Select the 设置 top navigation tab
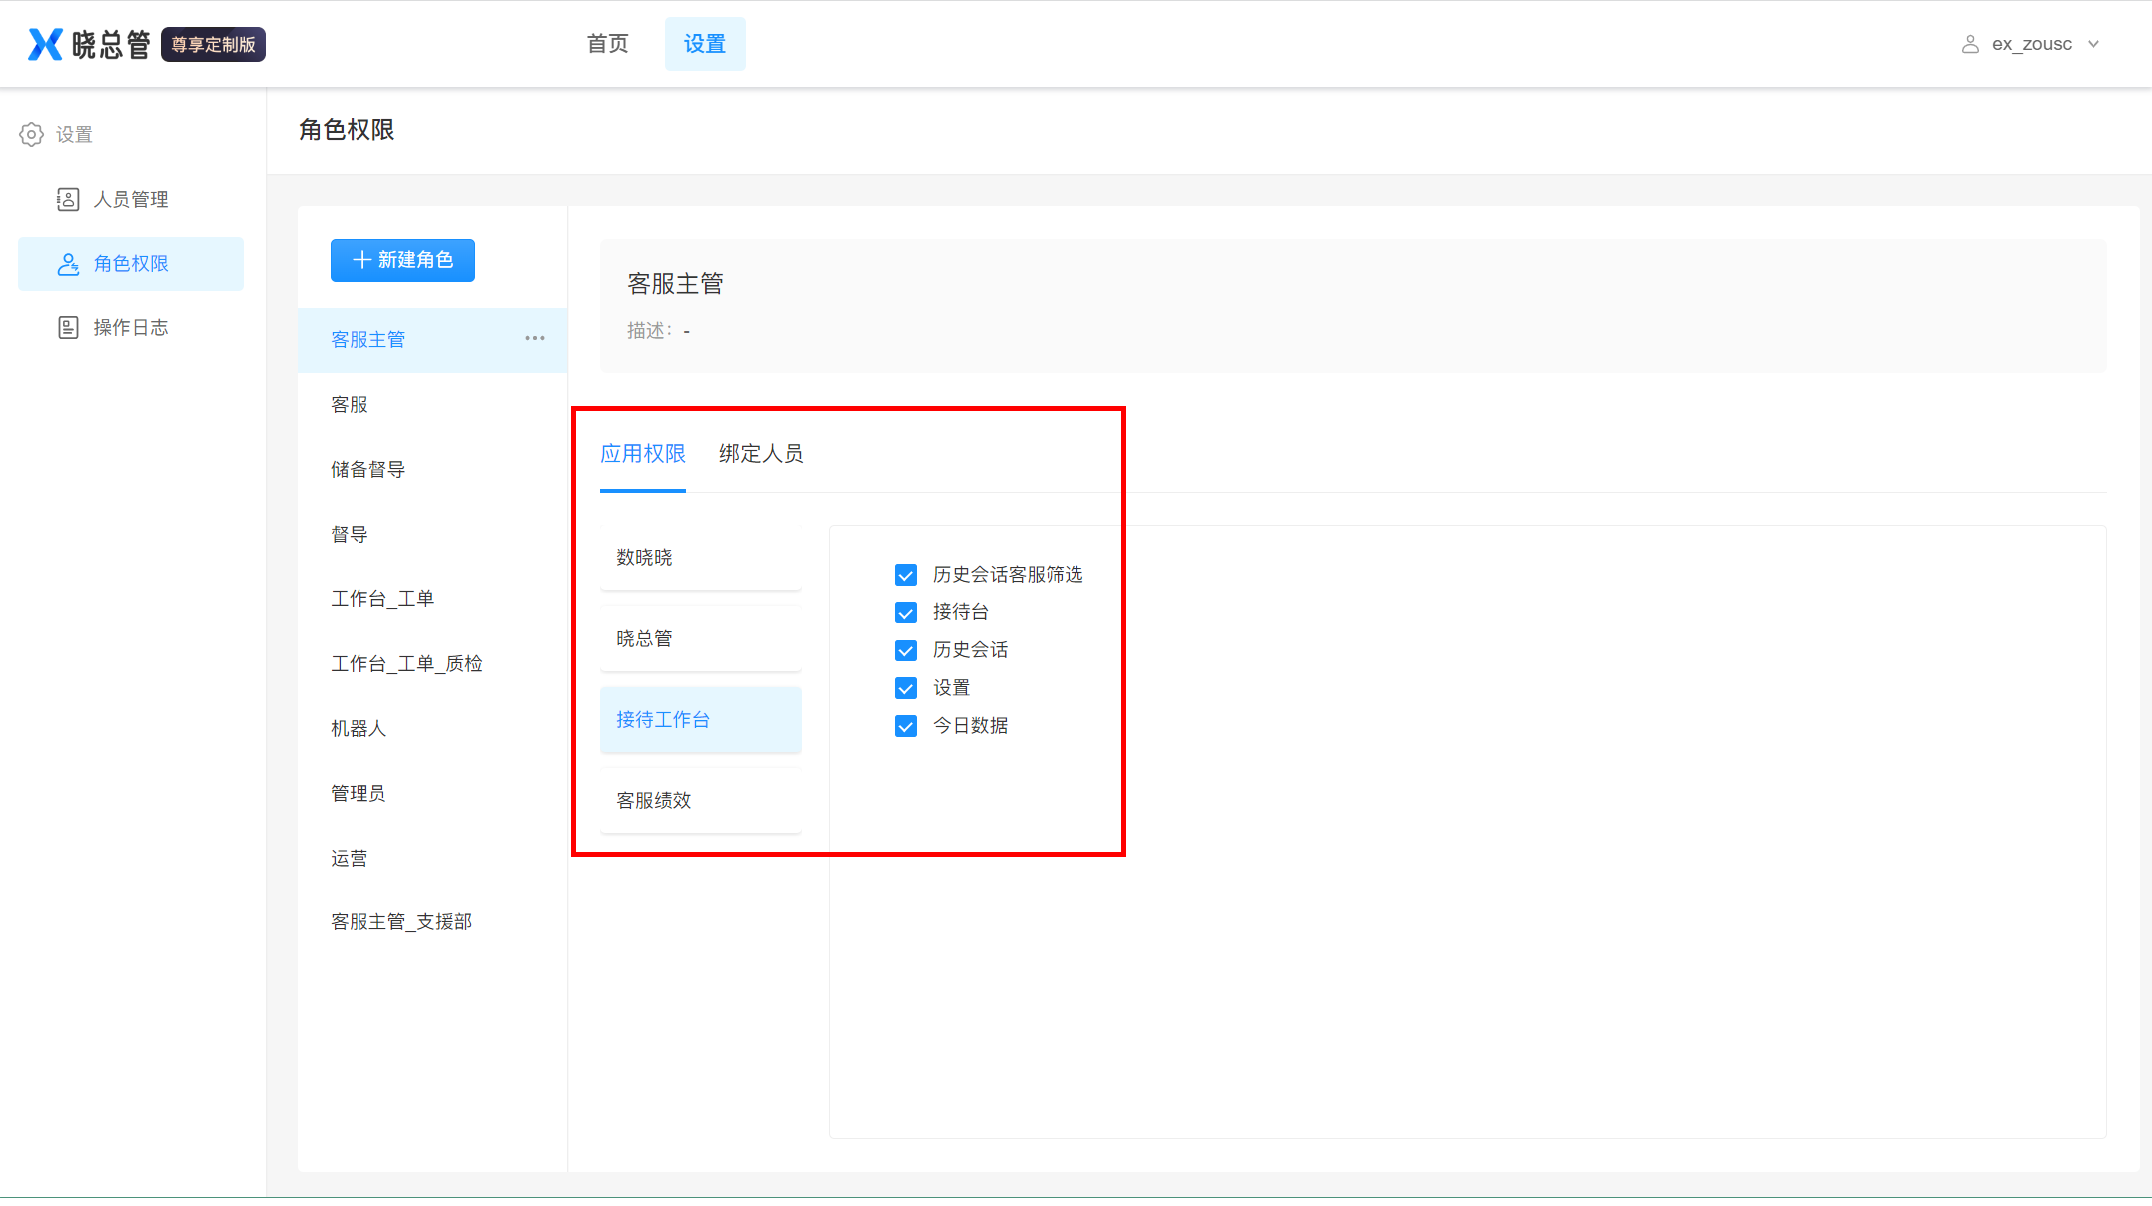 click(705, 44)
